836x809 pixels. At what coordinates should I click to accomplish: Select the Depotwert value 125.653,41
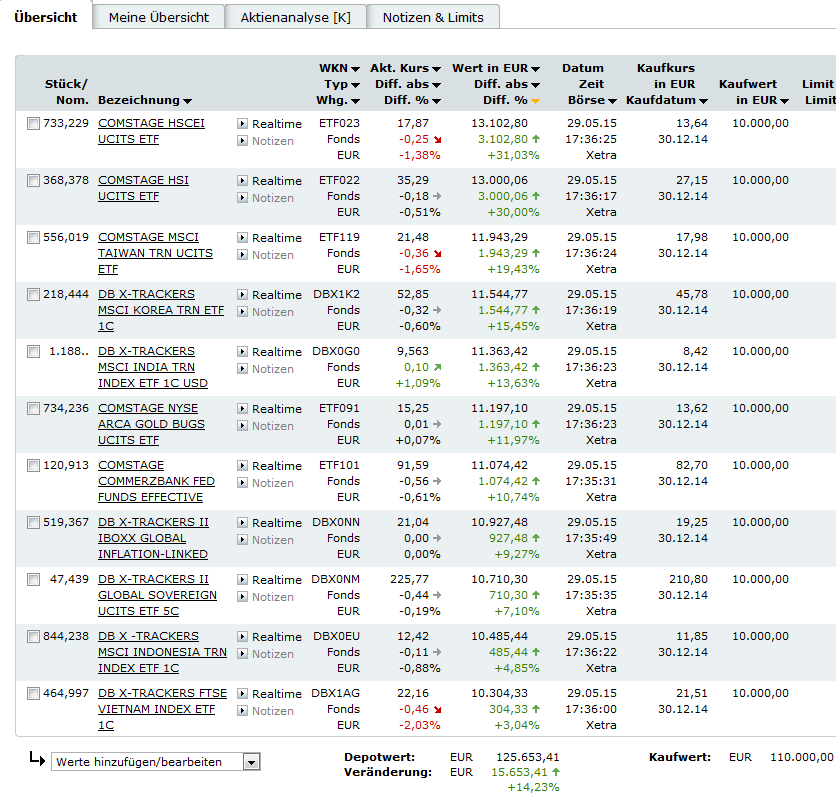pyautogui.click(x=527, y=757)
